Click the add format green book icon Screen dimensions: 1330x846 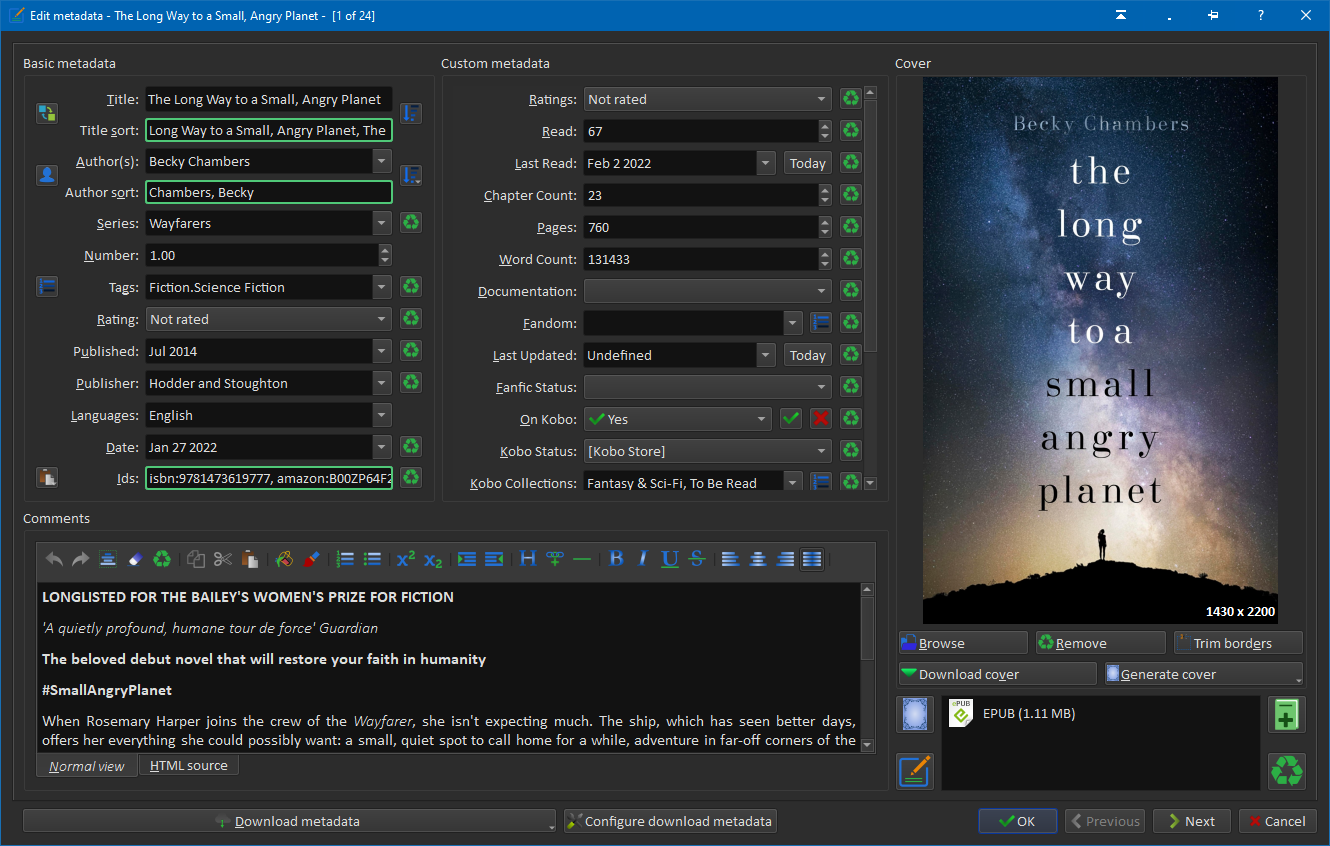1286,715
